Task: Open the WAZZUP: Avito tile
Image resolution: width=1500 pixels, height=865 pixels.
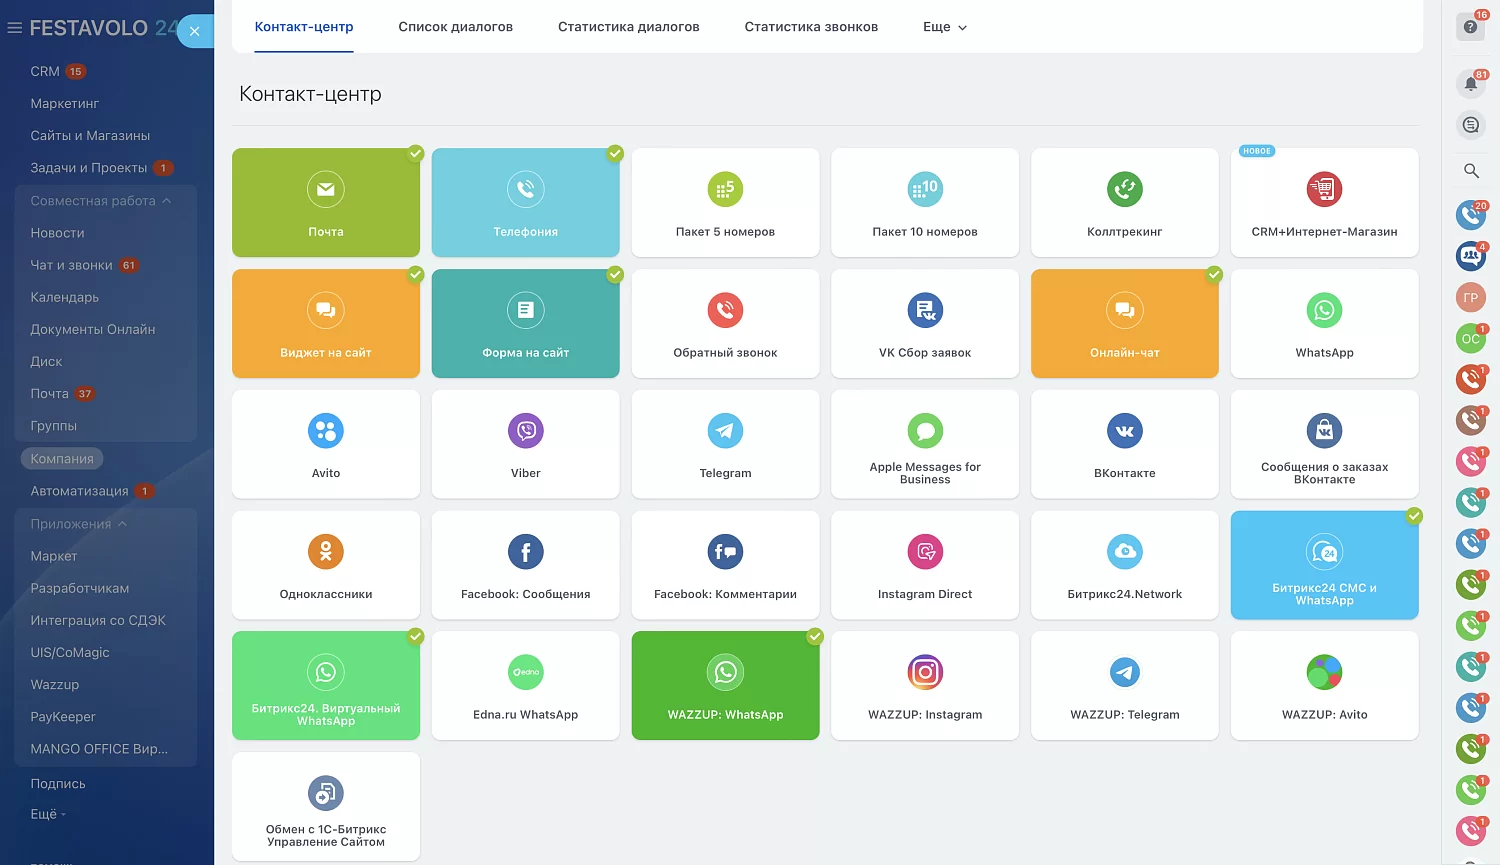Action: coord(1325,686)
